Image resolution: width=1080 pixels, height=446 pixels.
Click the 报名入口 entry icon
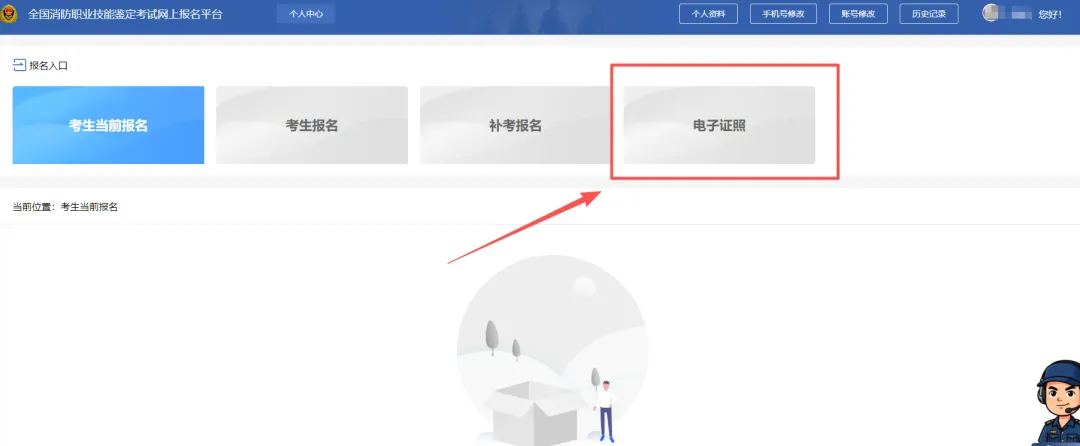[19, 65]
